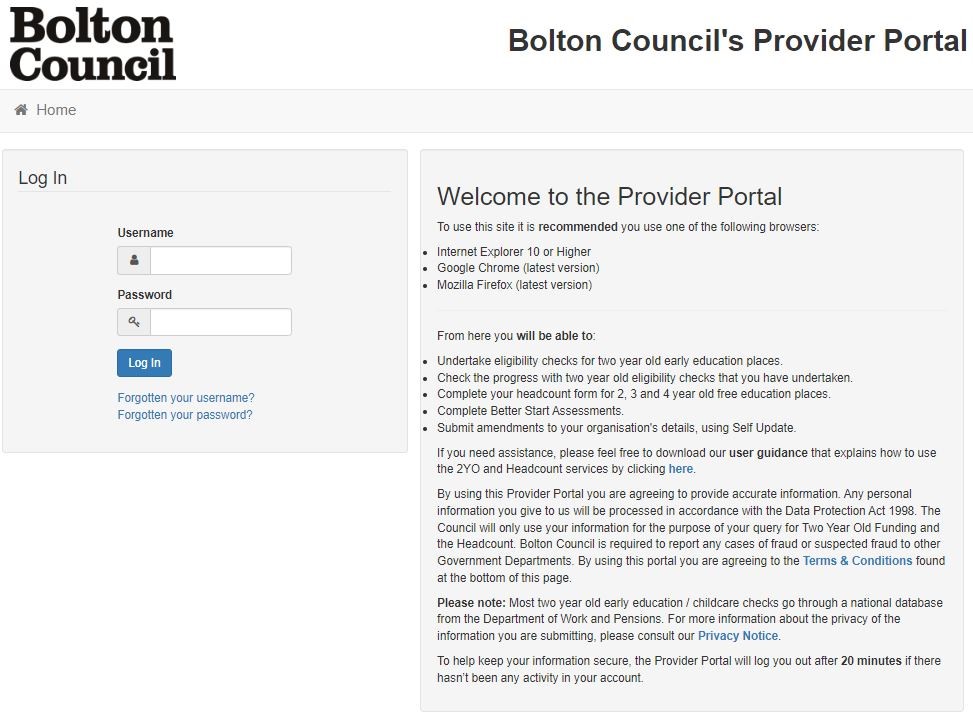Focus the Username input field
The width and height of the screenshot is (973, 719).
[221, 261]
